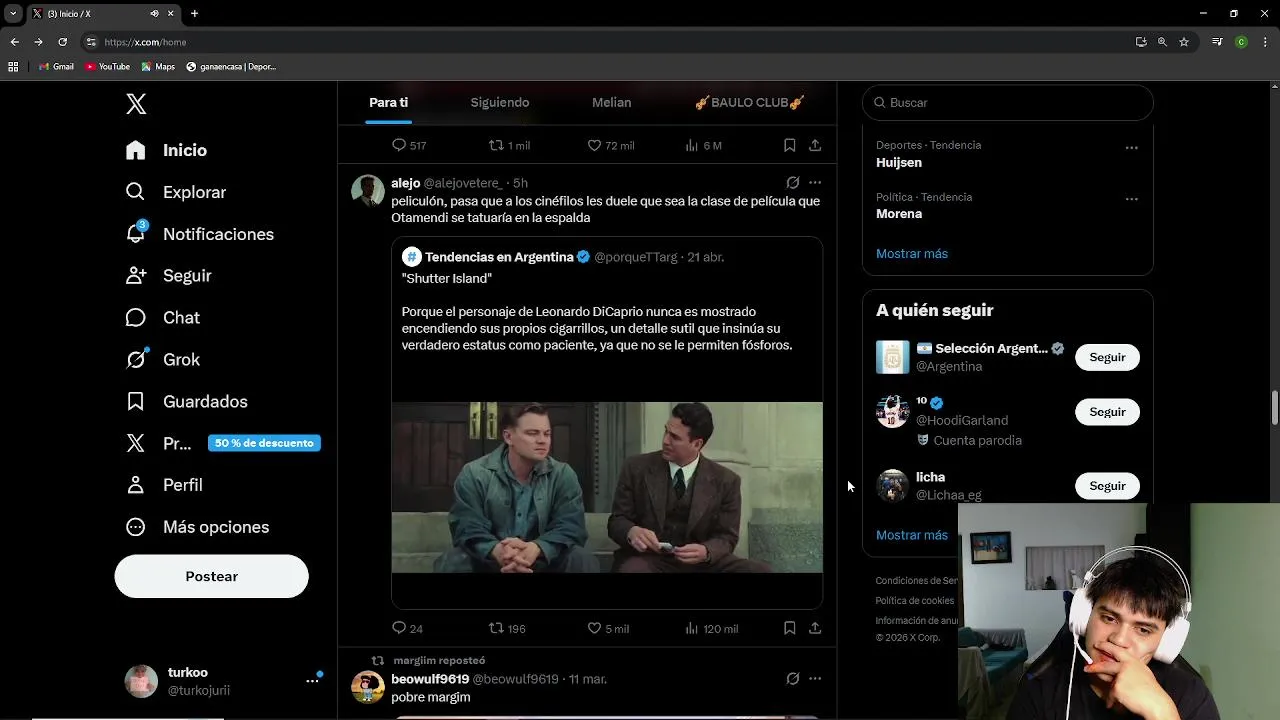The width and height of the screenshot is (1280, 720).
Task: Open Selección Argentina avatar
Action: point(892,357)
